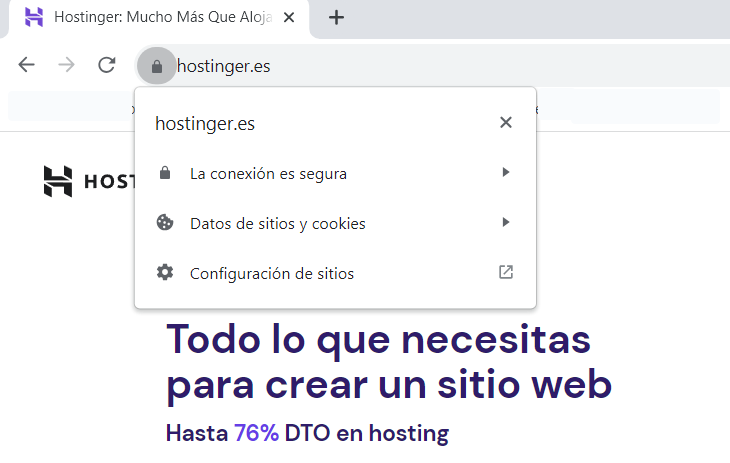Click the cookie icon in popup
The height and width of the screenshot is (463, 730).
click(x=165, y=223)
